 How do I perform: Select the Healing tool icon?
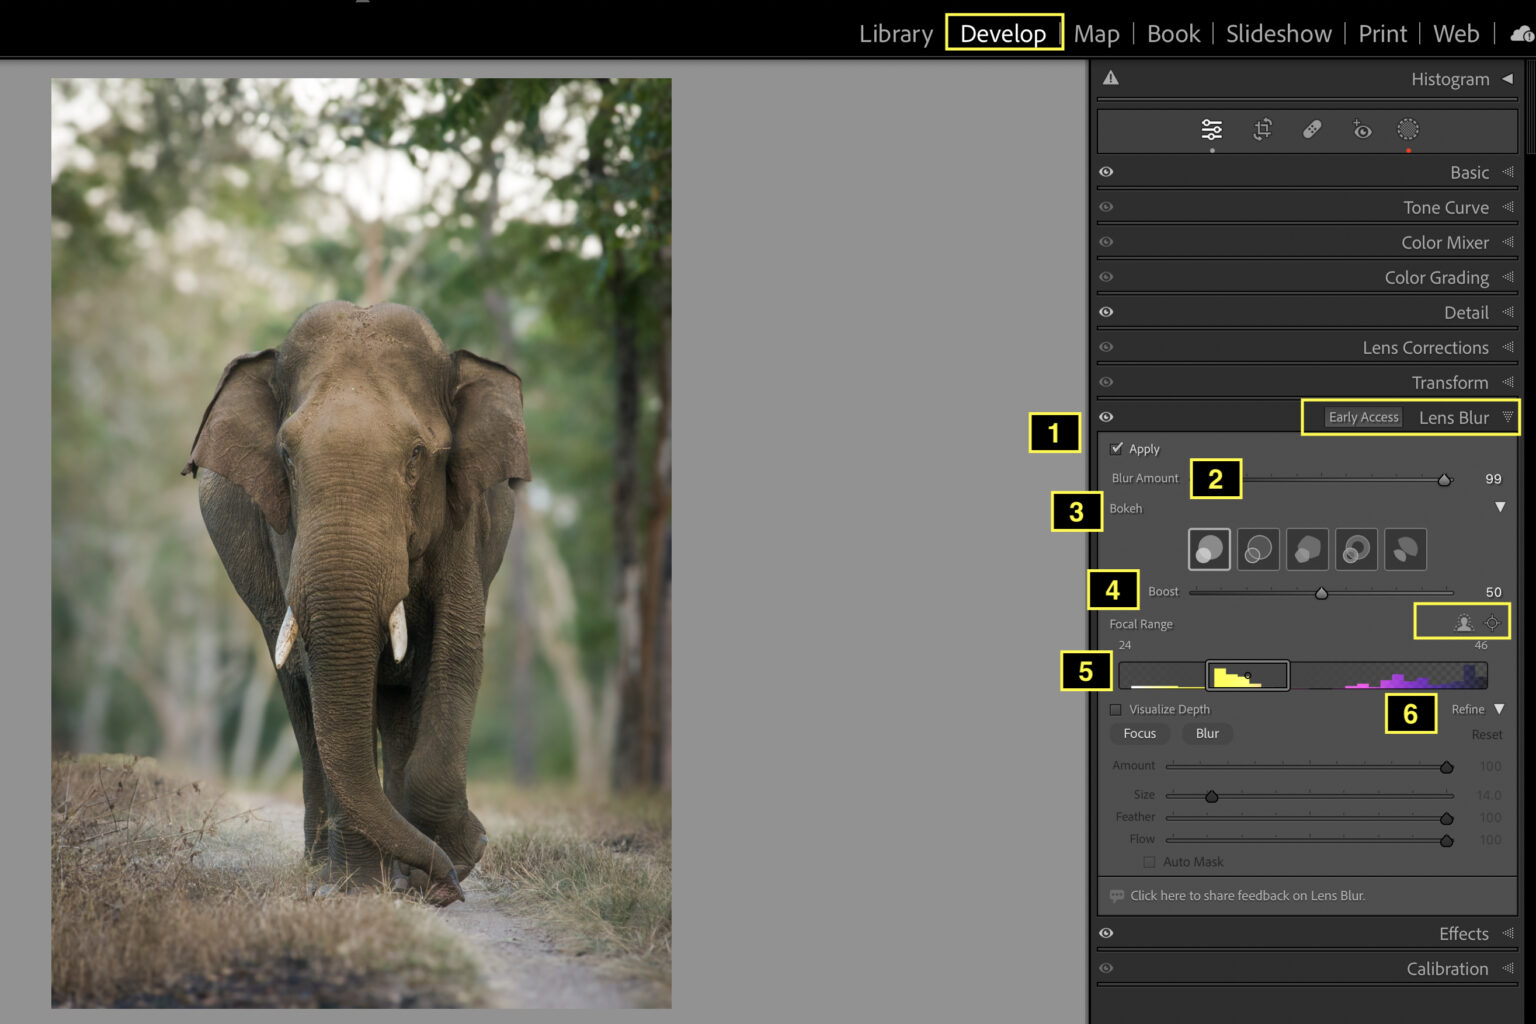click(1311, 129)
